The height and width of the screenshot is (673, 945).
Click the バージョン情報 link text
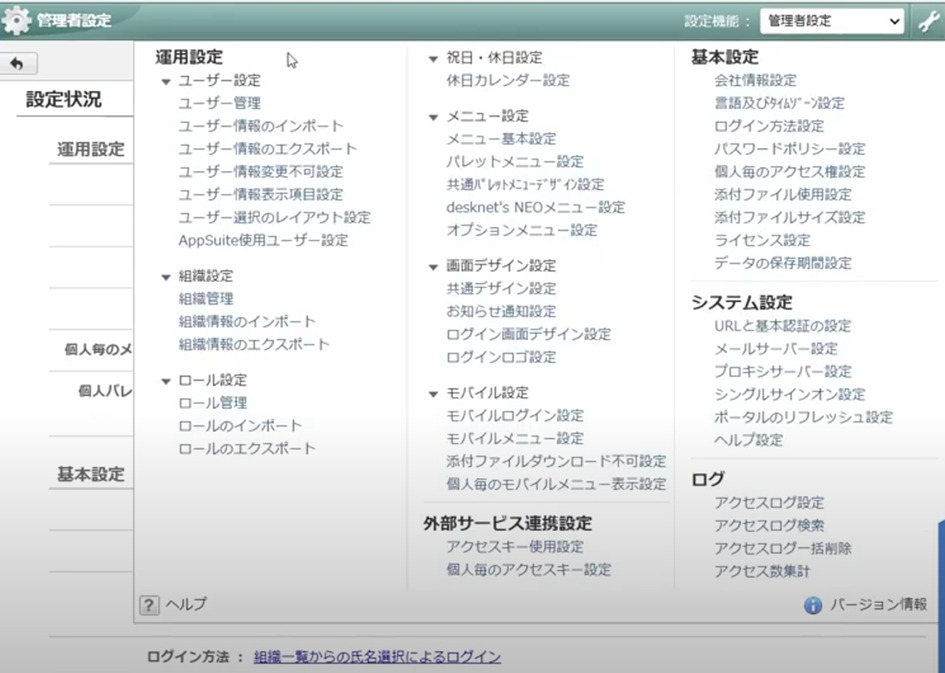pos(878,605)
